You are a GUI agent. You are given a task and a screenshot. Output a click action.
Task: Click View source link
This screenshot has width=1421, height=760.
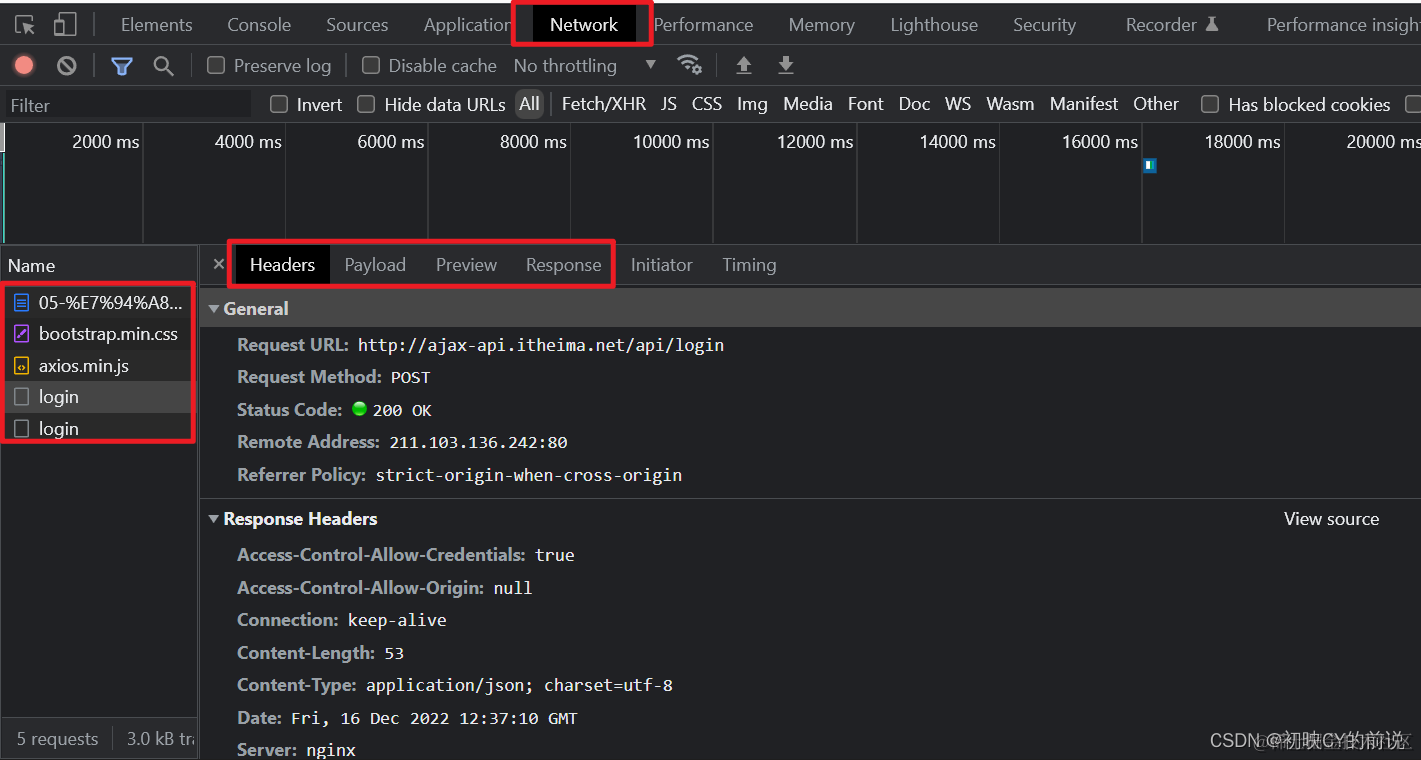1331,519
